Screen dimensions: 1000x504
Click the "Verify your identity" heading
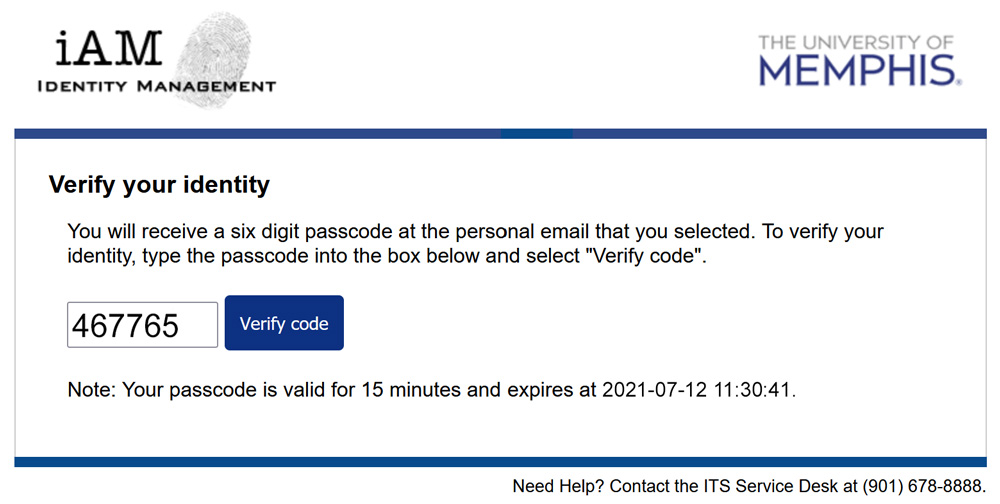[x=159, y=185]
